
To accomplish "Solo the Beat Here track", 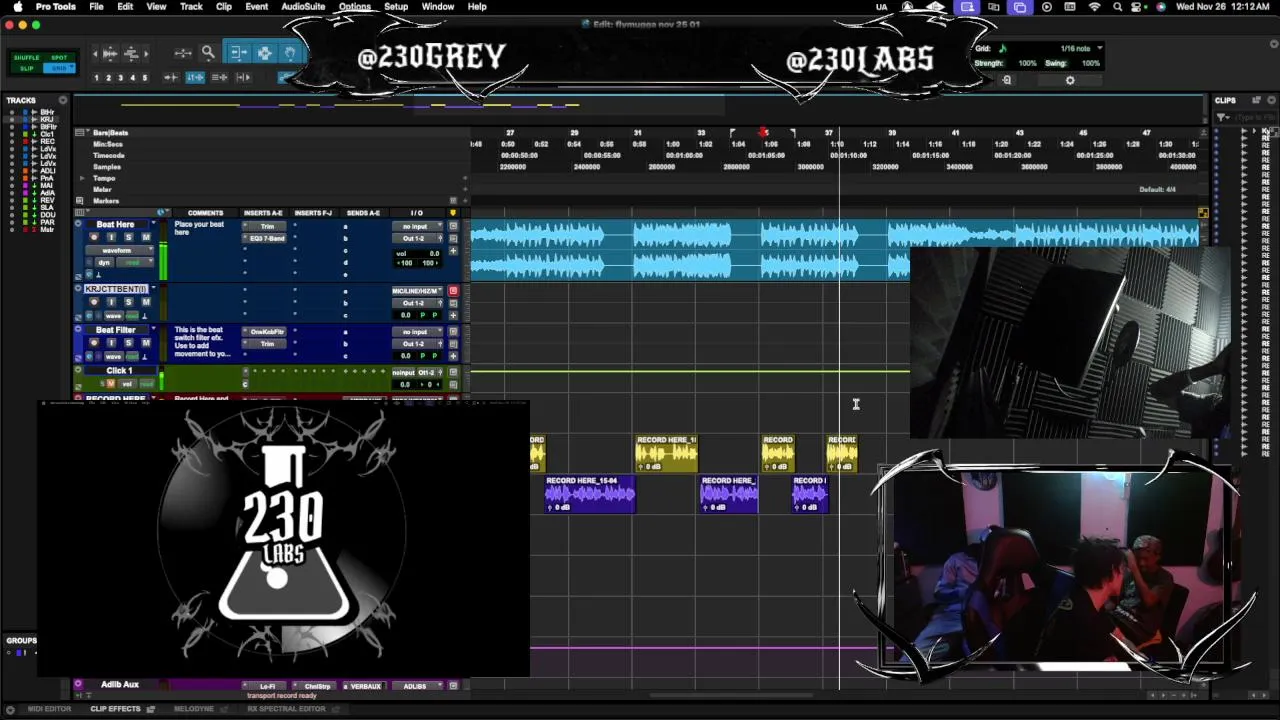I will click(x=128, y=237).
